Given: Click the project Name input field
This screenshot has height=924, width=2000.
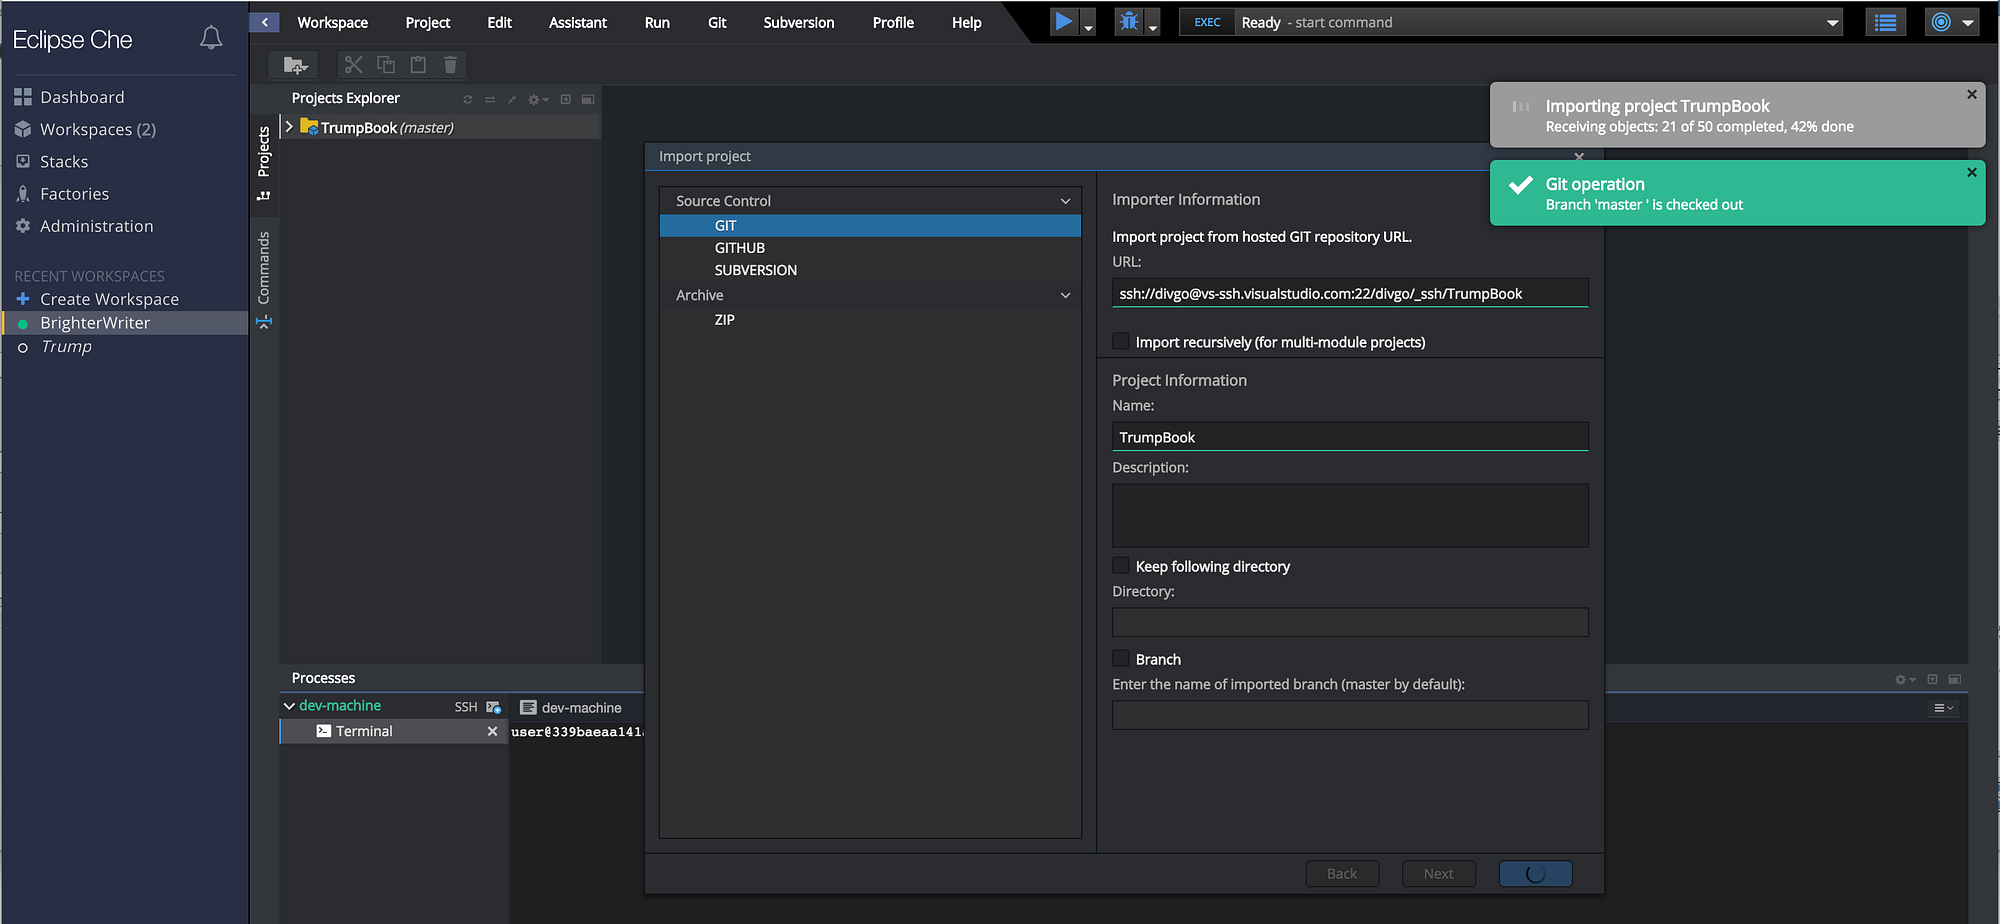Looking at the screenshot, I should click(1349, 437).
